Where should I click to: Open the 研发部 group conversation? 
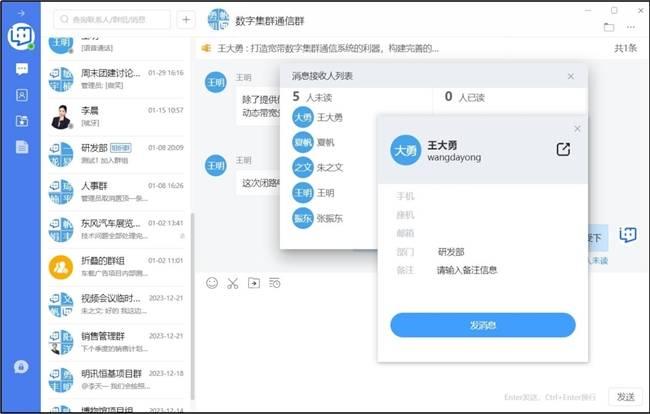(x=116, y=154)
